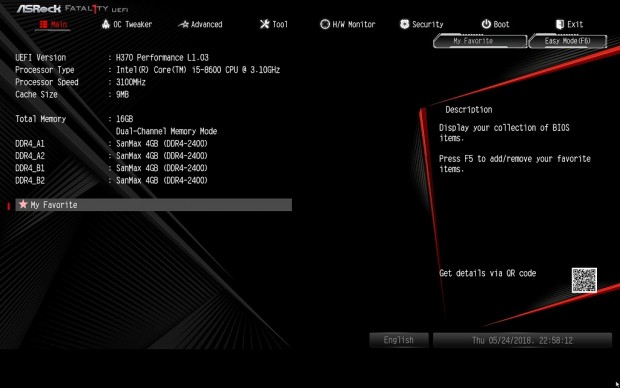620x388 pixels.
Task: Click the Total Memory label
Action: [40, 119]
